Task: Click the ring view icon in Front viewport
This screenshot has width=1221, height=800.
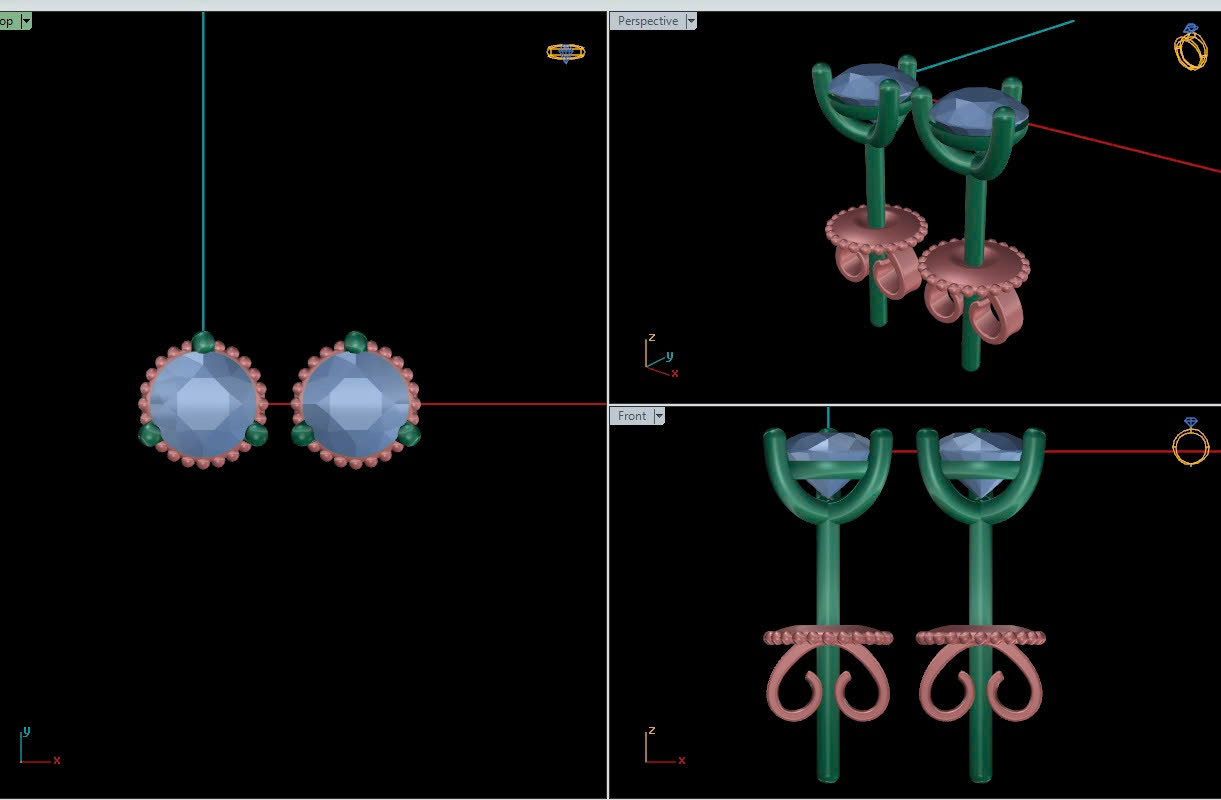Action: pos(1190,441)
